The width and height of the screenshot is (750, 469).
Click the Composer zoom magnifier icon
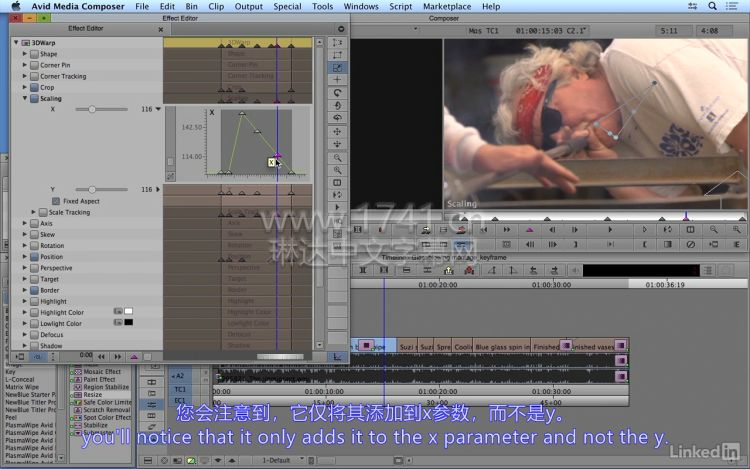(x=713, y=230)
